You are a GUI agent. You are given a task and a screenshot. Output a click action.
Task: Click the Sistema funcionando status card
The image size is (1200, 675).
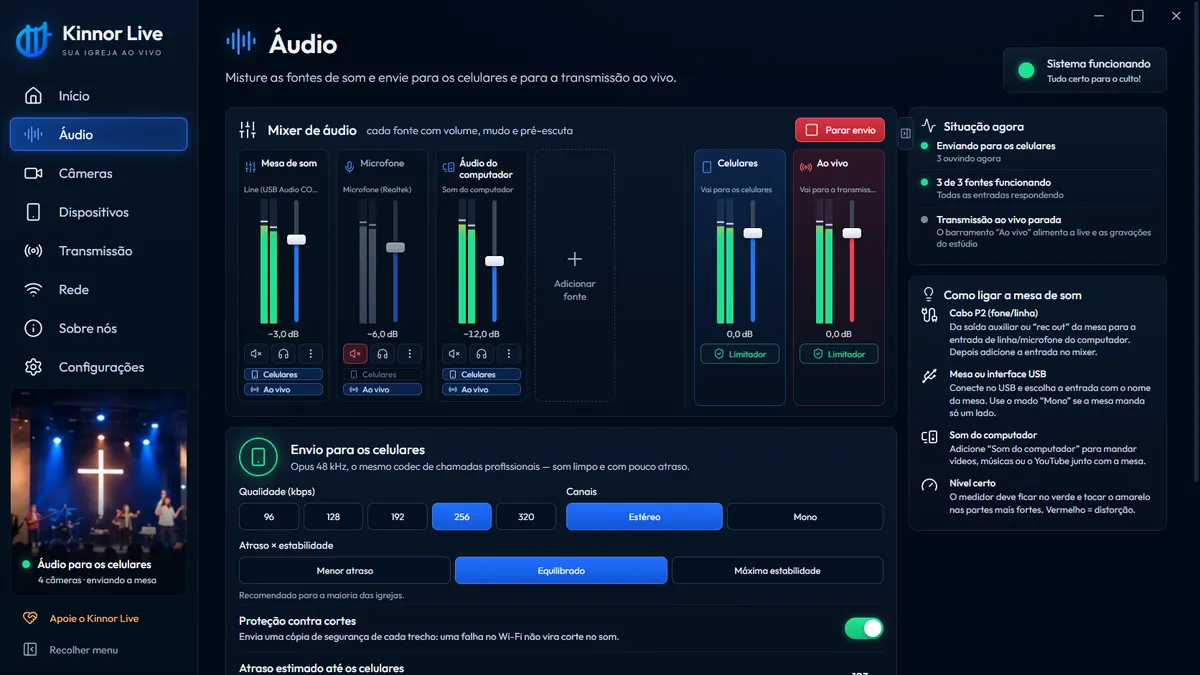pyautogui.click(x=1085, y=70)
